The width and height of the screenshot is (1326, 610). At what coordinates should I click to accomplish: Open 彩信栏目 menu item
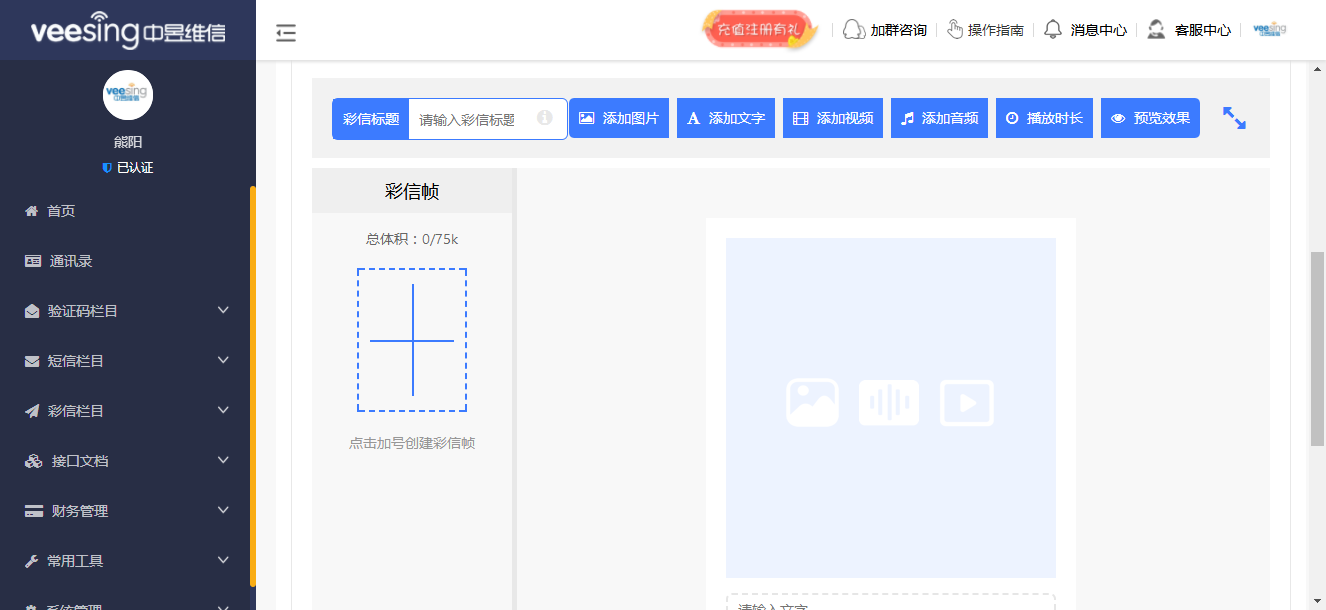click(x=128, y=411)
